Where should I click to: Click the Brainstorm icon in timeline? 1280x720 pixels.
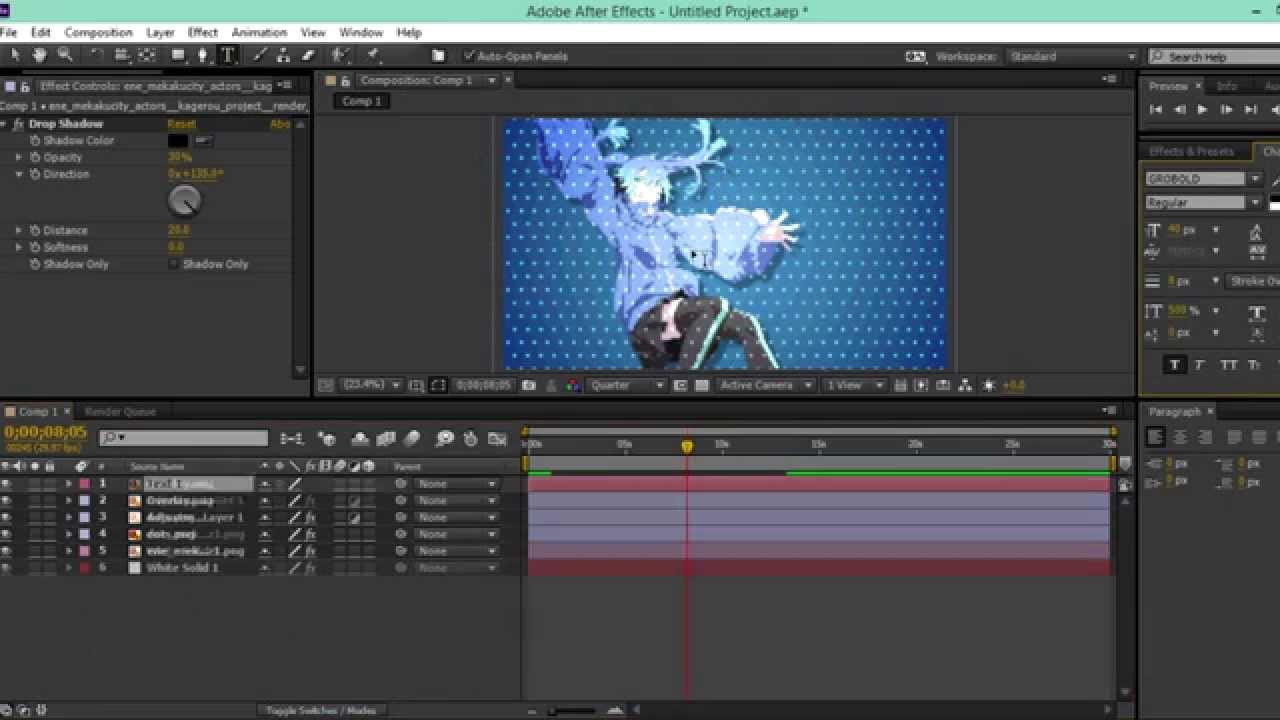tap(445, 438)
